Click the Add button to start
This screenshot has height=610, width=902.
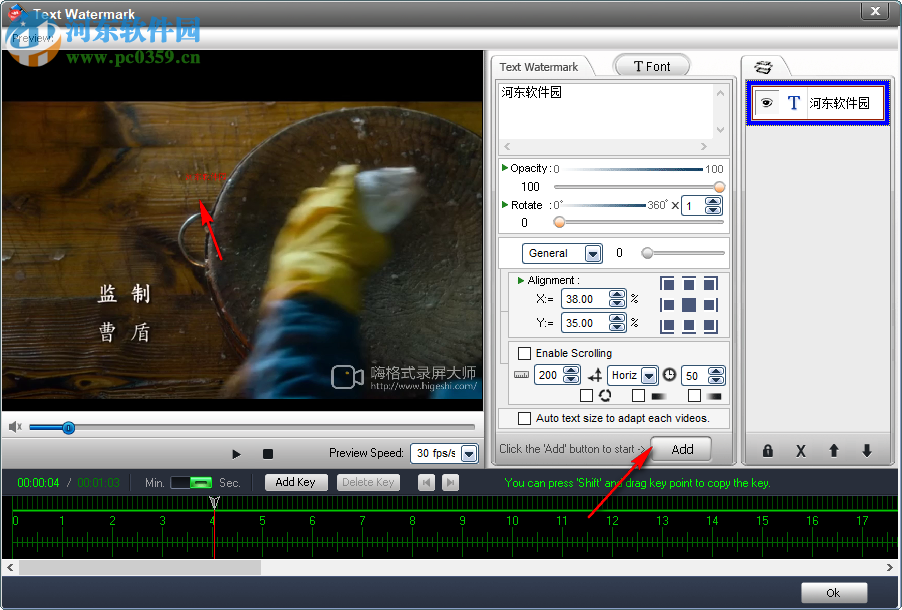click(x=681, y=449)
